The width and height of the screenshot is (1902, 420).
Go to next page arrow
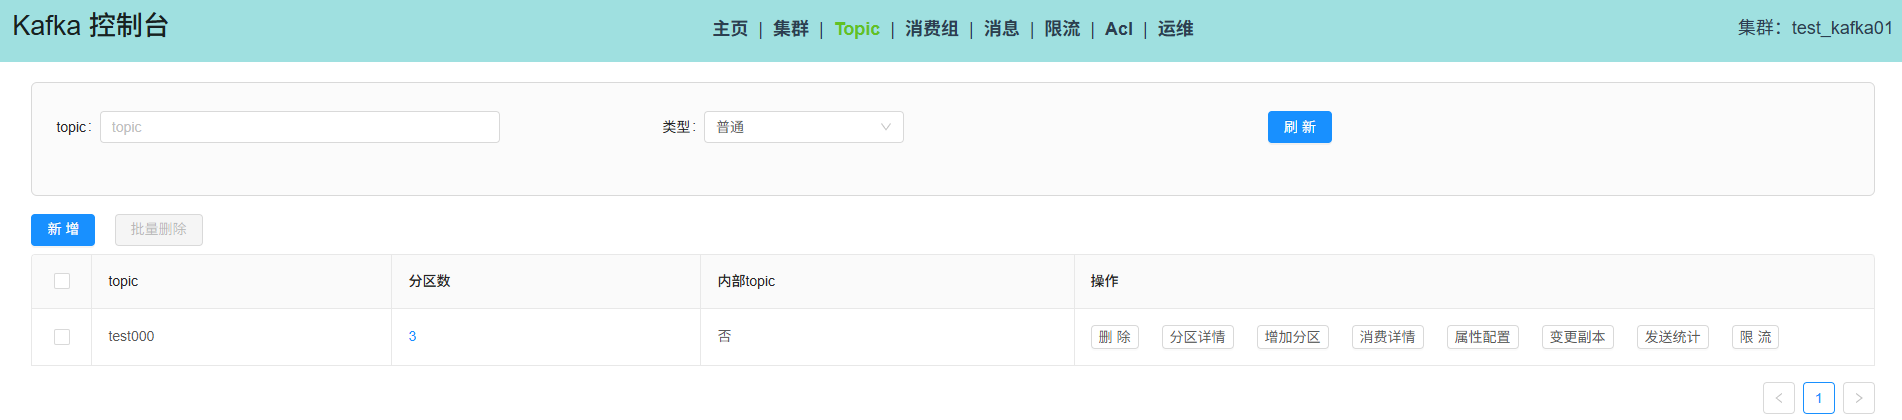point(1859,398)
